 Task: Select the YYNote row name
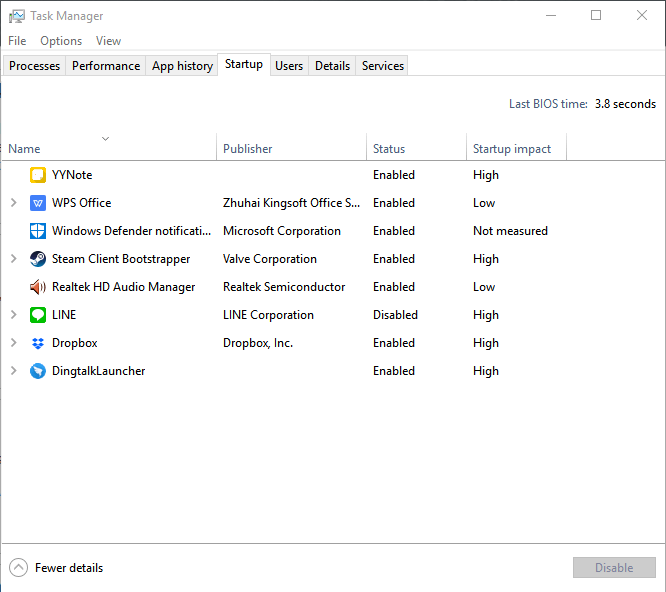point(72,175)
